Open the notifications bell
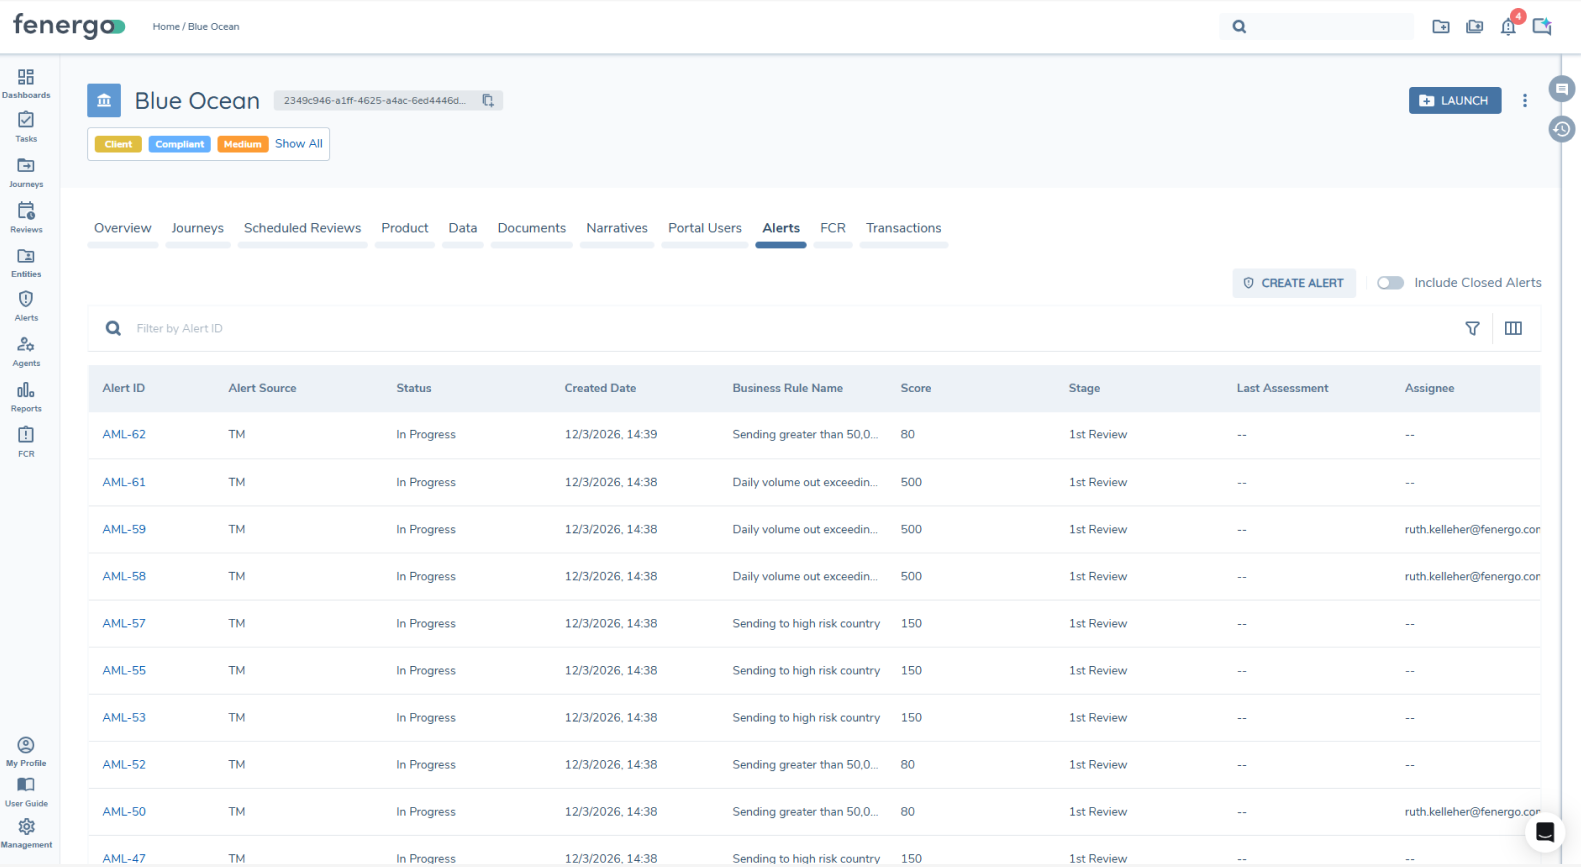Image resolution: width=1581 pixels, height=867 pixels. pos(1508,27)
